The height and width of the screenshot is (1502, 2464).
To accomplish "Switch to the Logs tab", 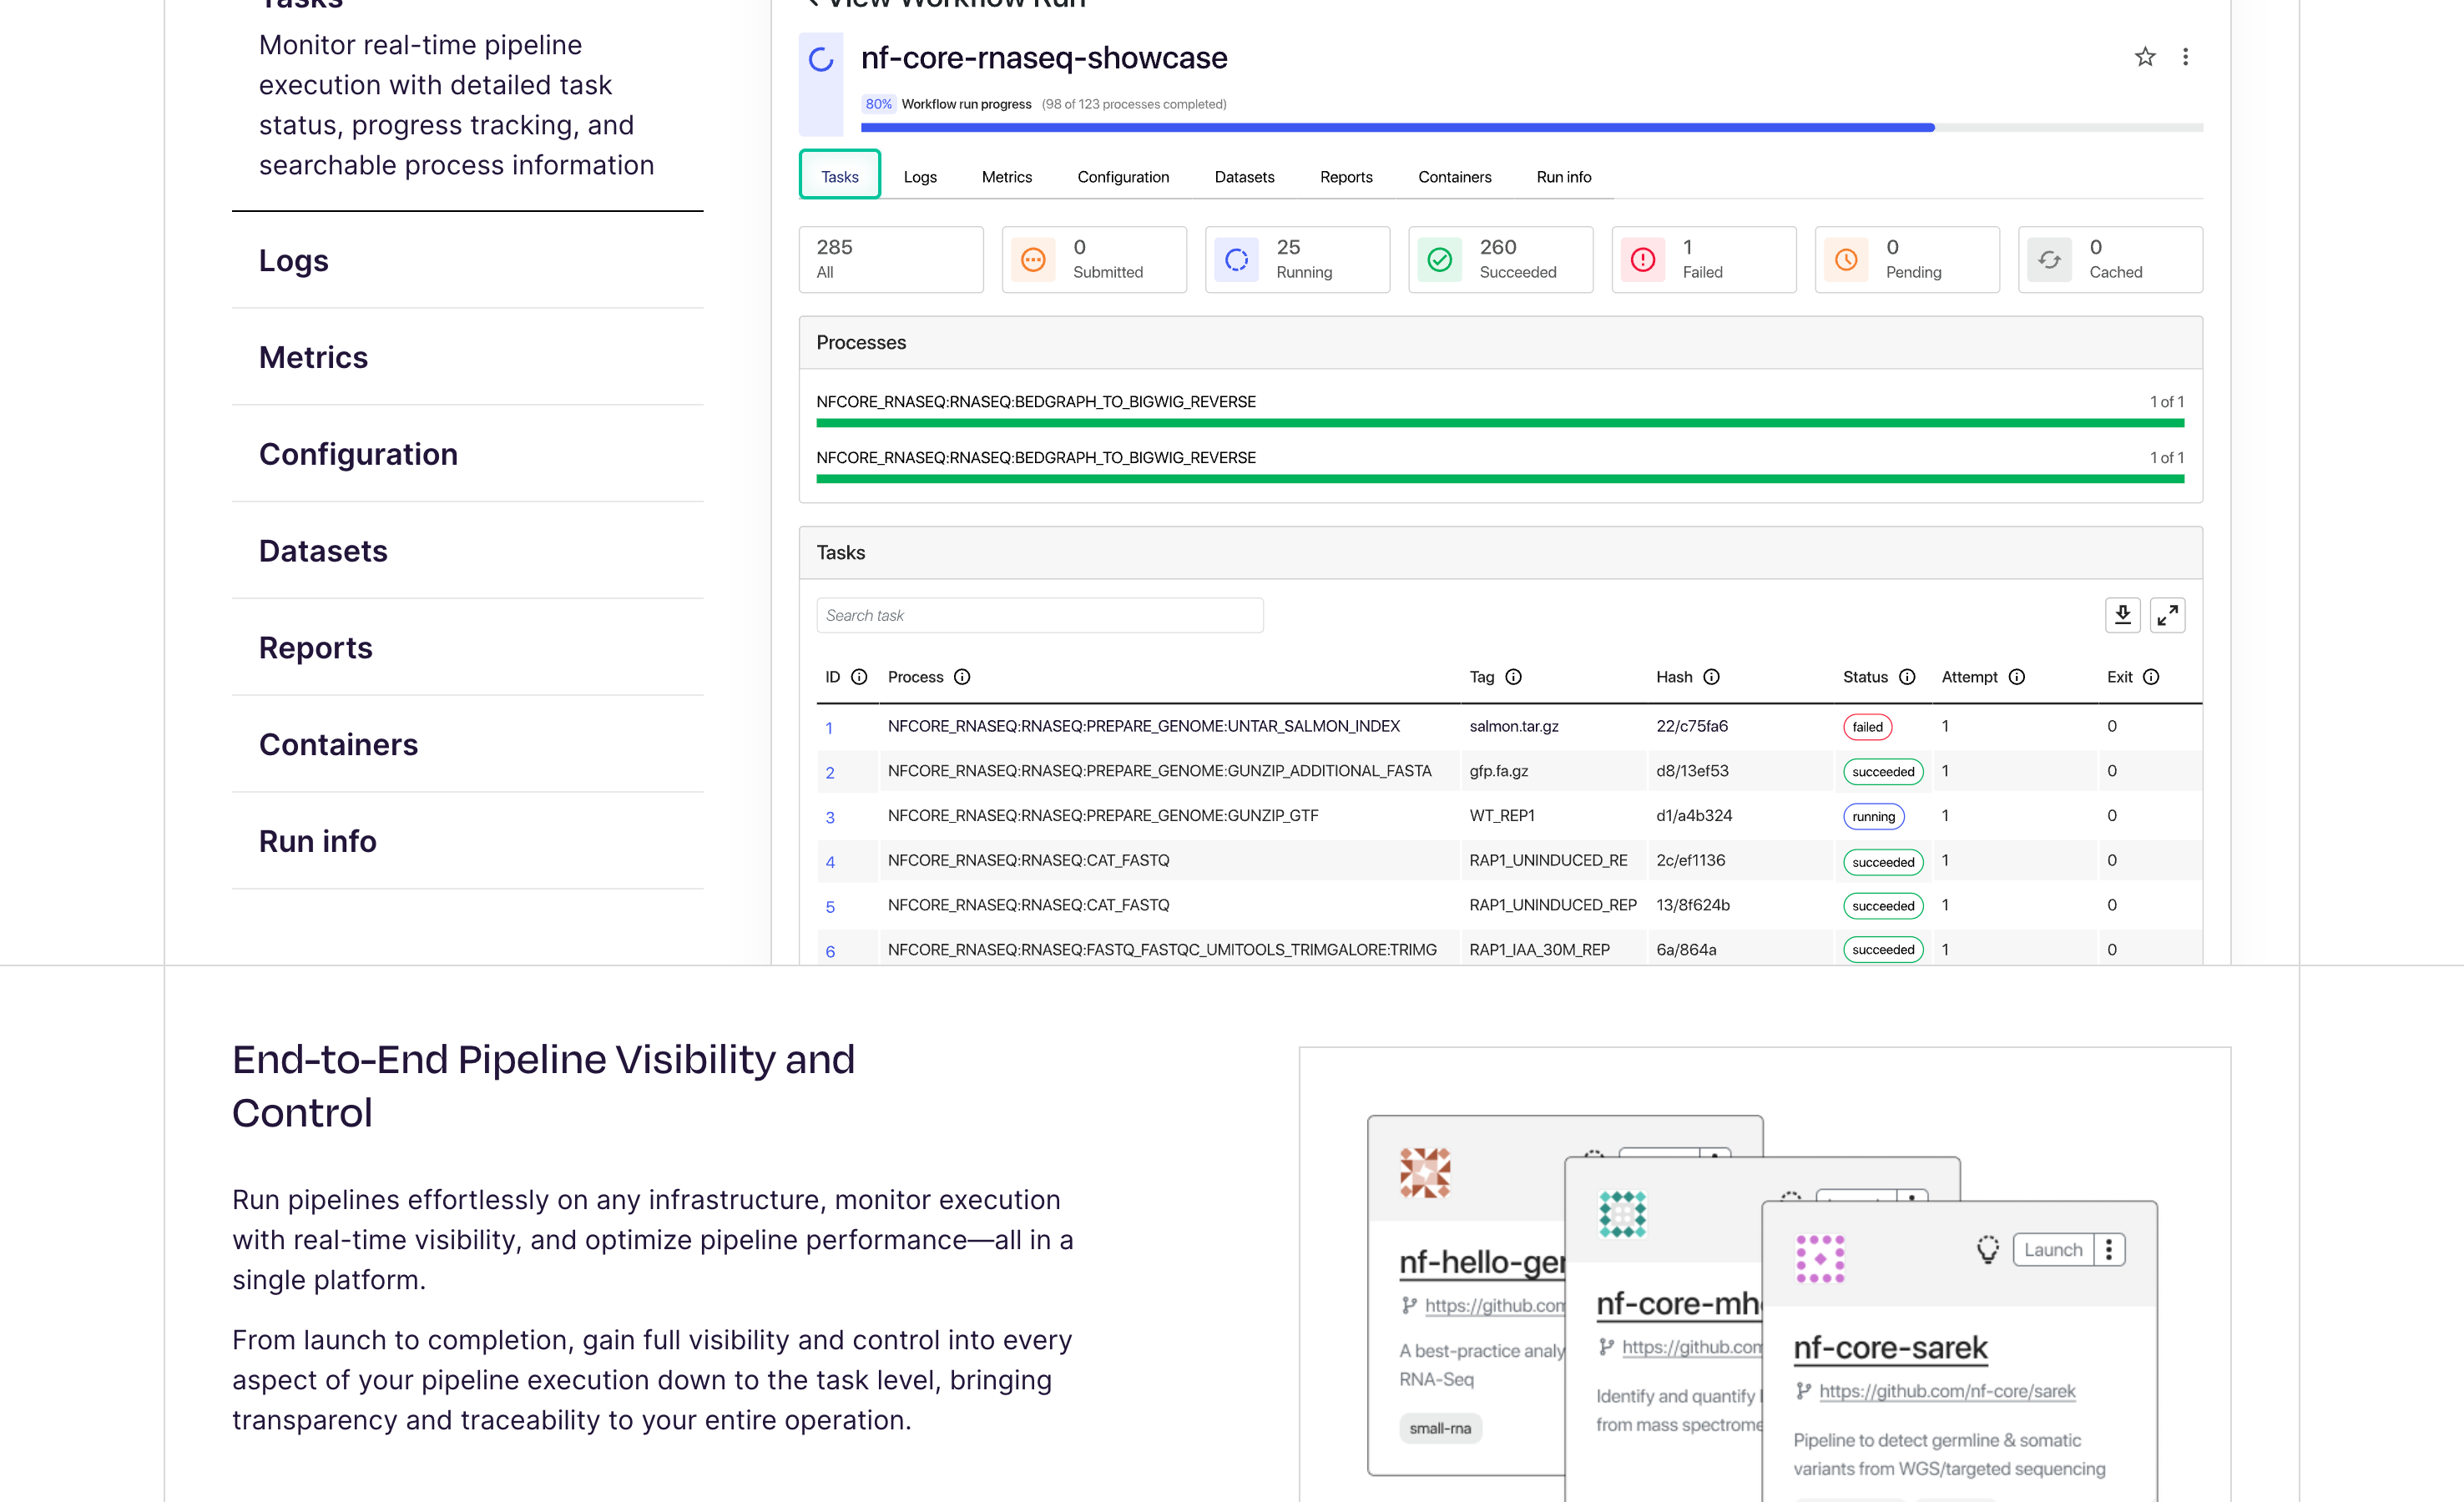I will click(x=920, y=177).
